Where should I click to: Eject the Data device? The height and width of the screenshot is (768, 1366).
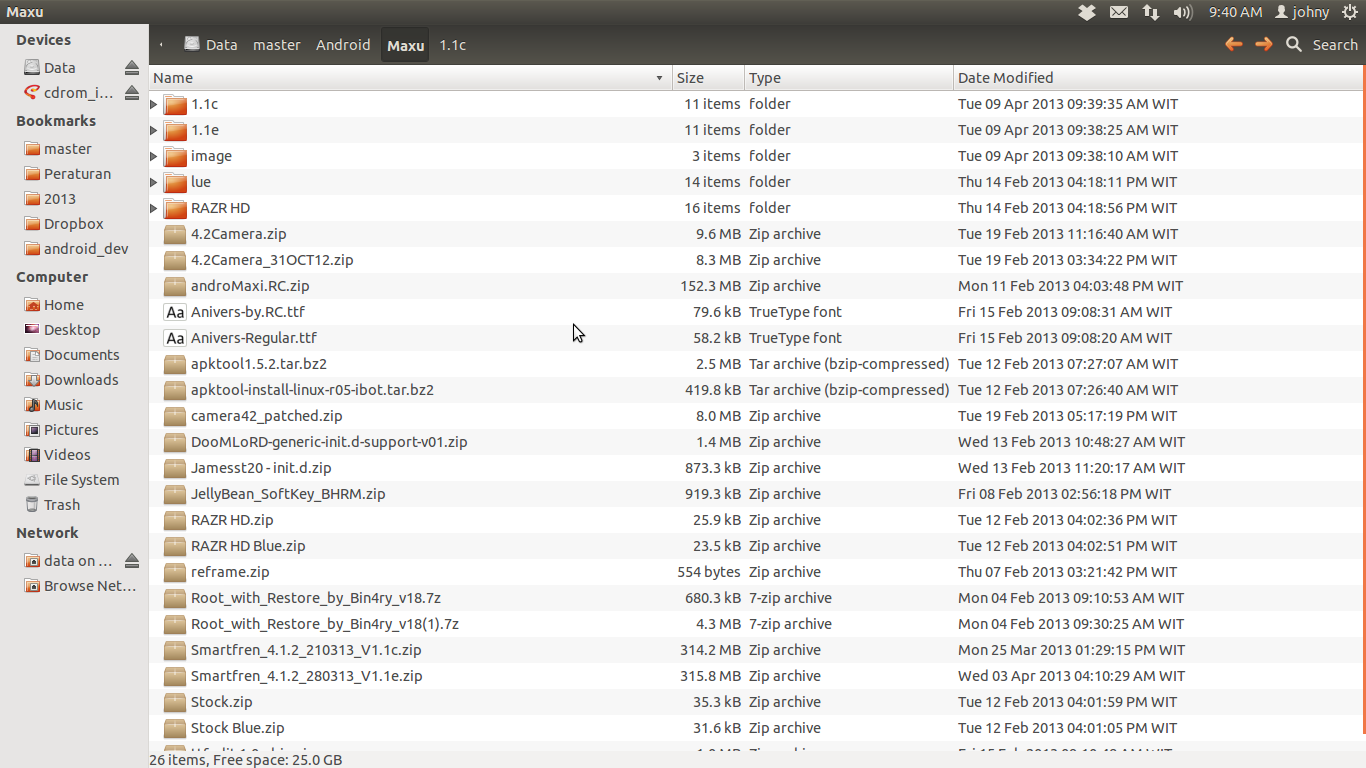click(x=132, y=68)
